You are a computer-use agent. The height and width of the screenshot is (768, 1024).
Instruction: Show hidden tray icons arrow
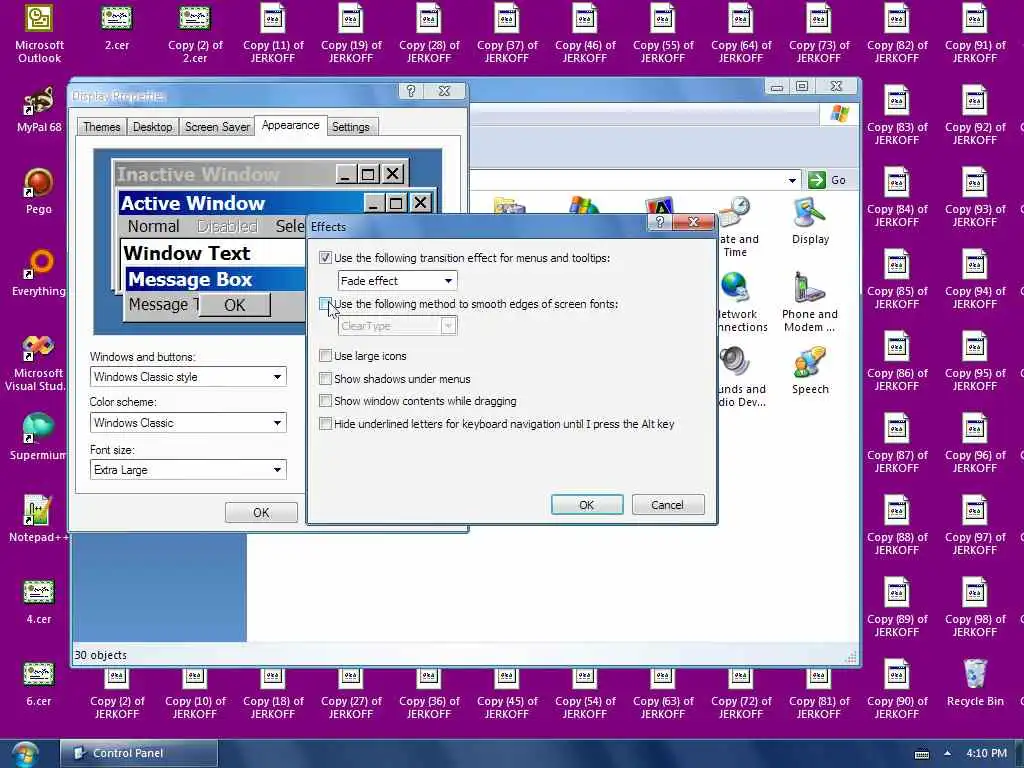pos(947,753)
